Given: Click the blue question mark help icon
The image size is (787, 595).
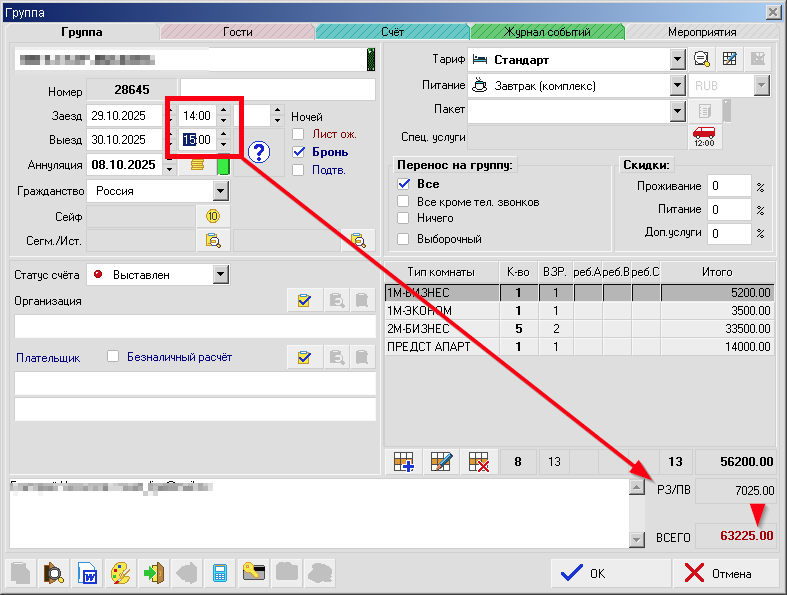Looking at the screenshot, I should pyautogui.click(x=260, y=152).
